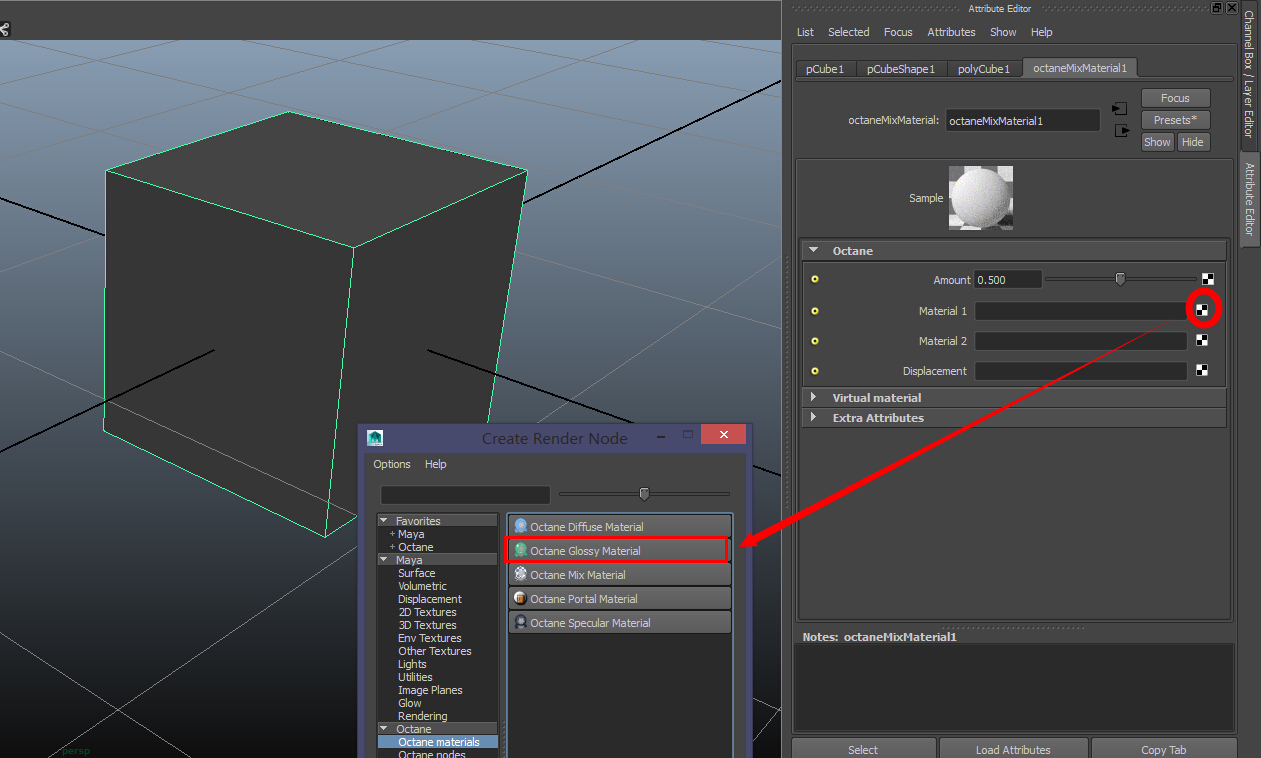Expand the Octane entry under Favorites
The height and width of the screenshot is (758, 1261).
392,547
